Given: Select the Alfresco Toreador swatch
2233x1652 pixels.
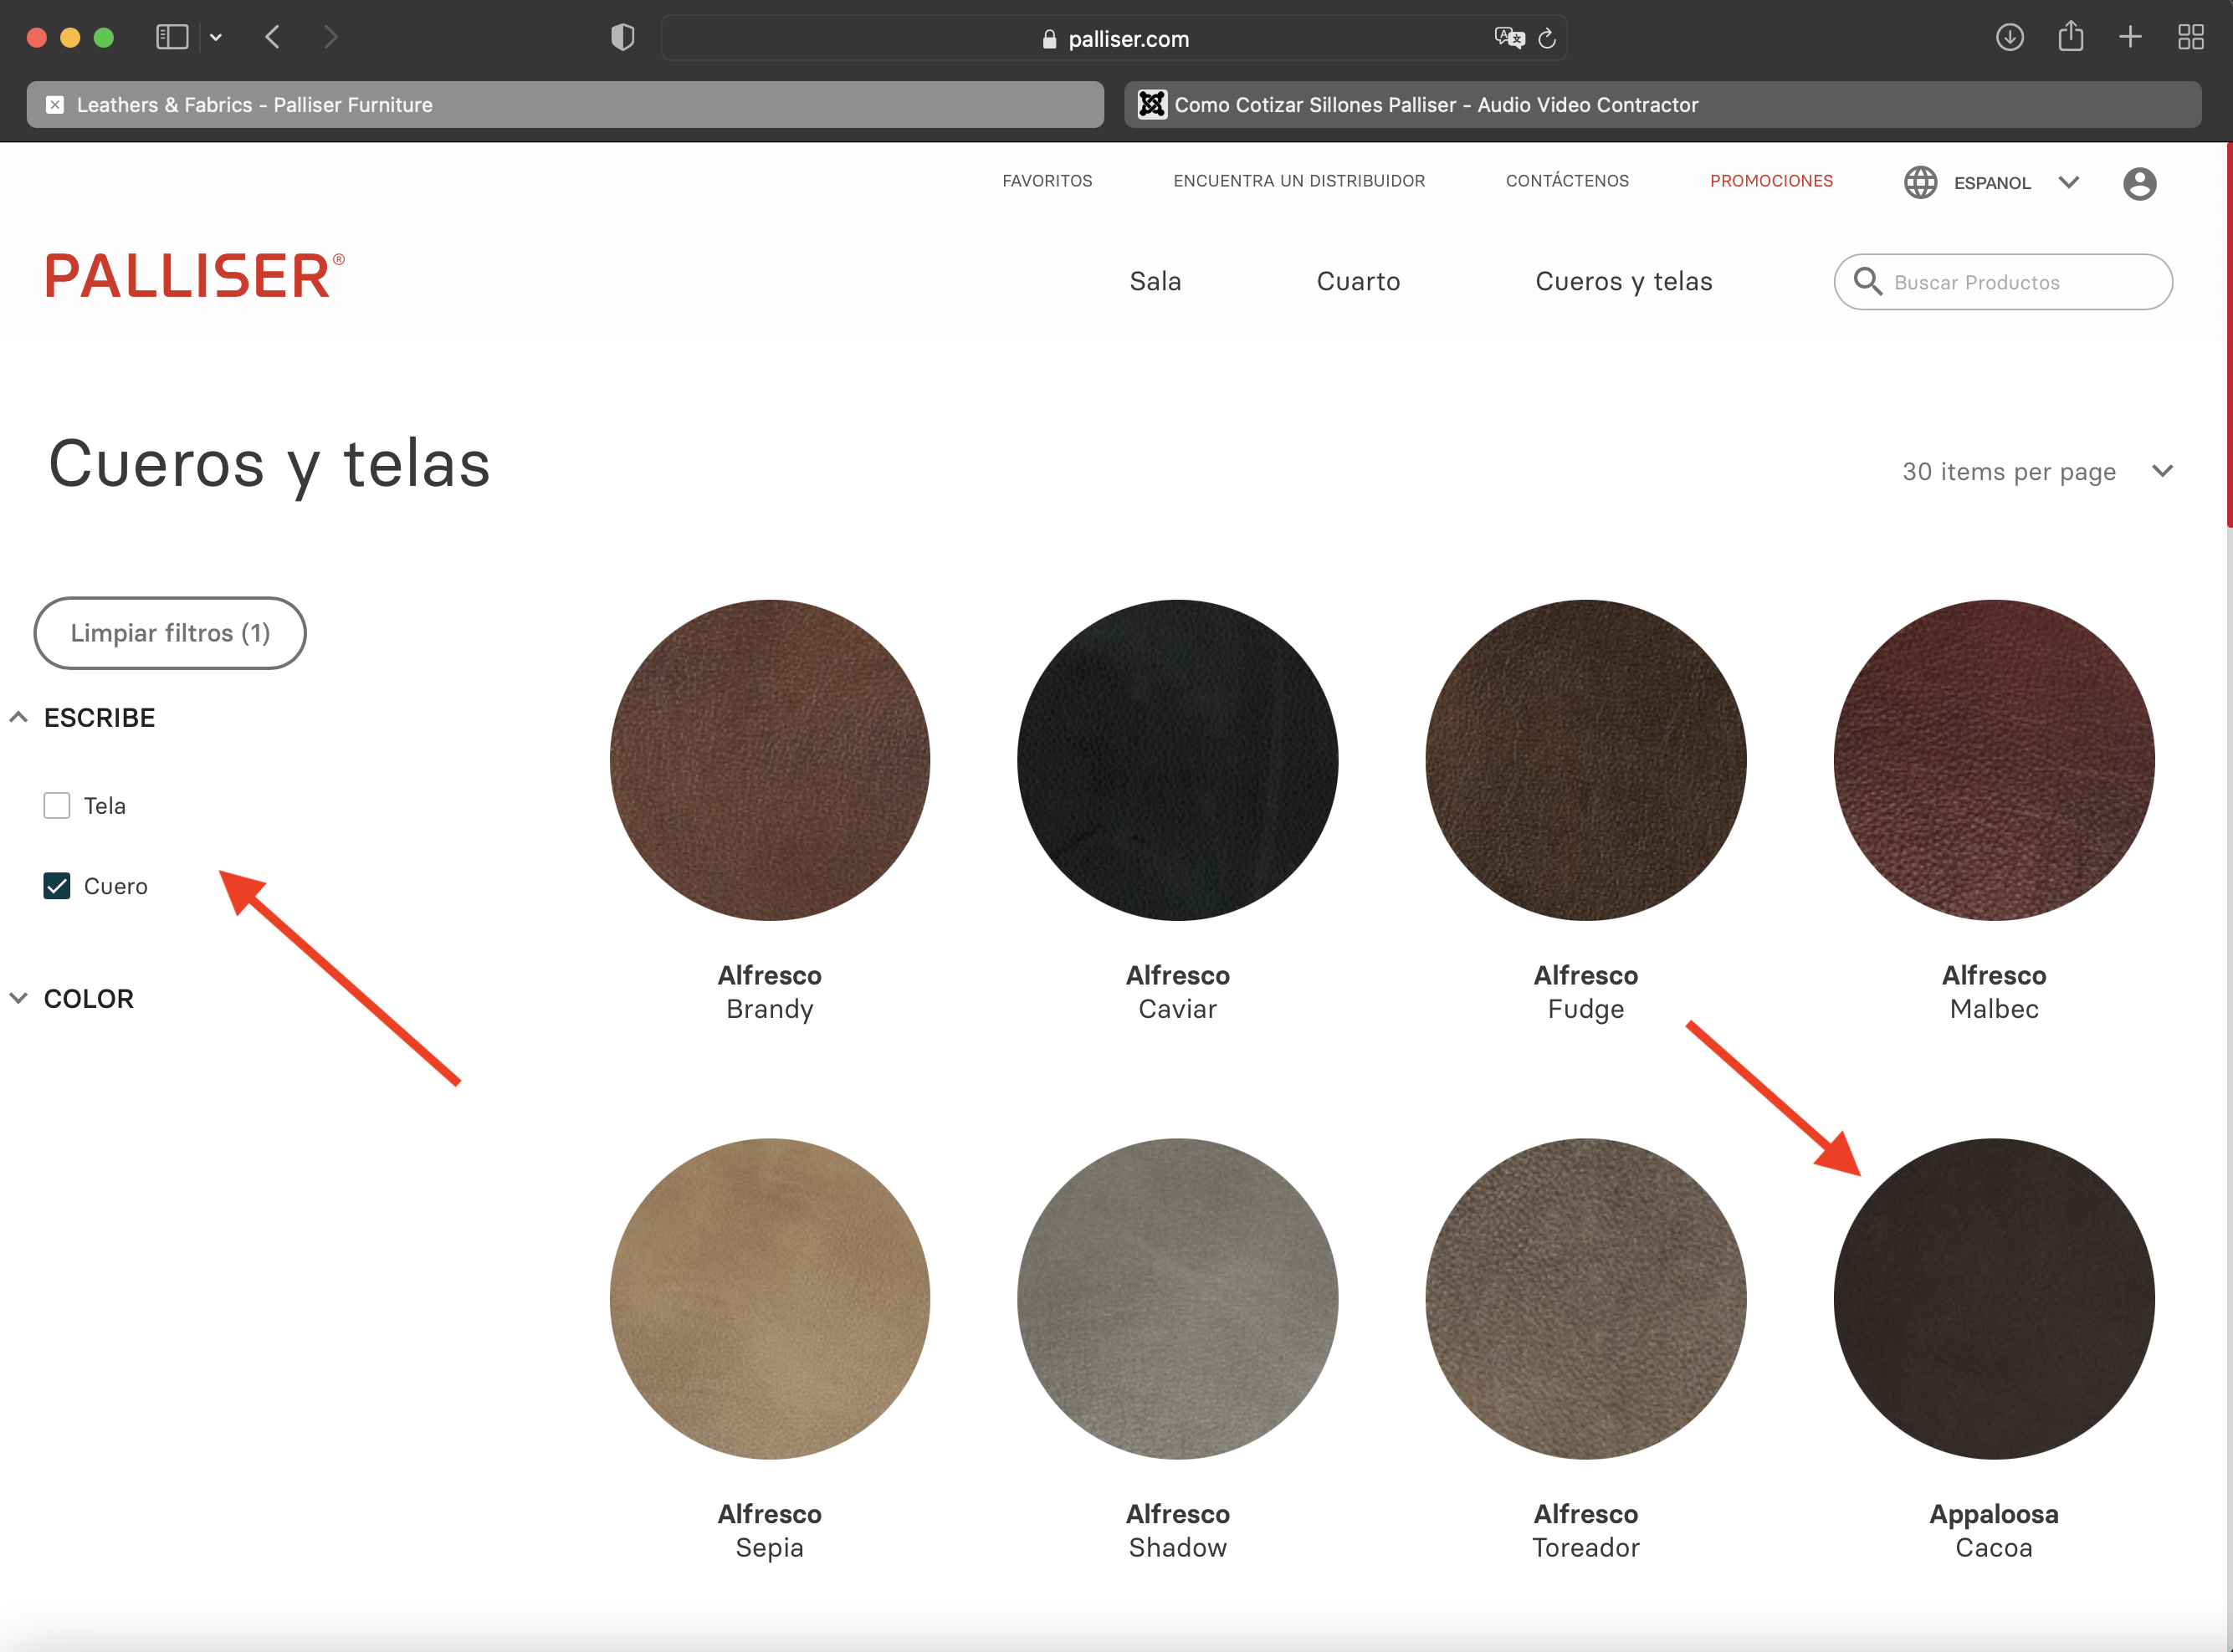Looking at the screenshot, I should pos(1586,1299).
